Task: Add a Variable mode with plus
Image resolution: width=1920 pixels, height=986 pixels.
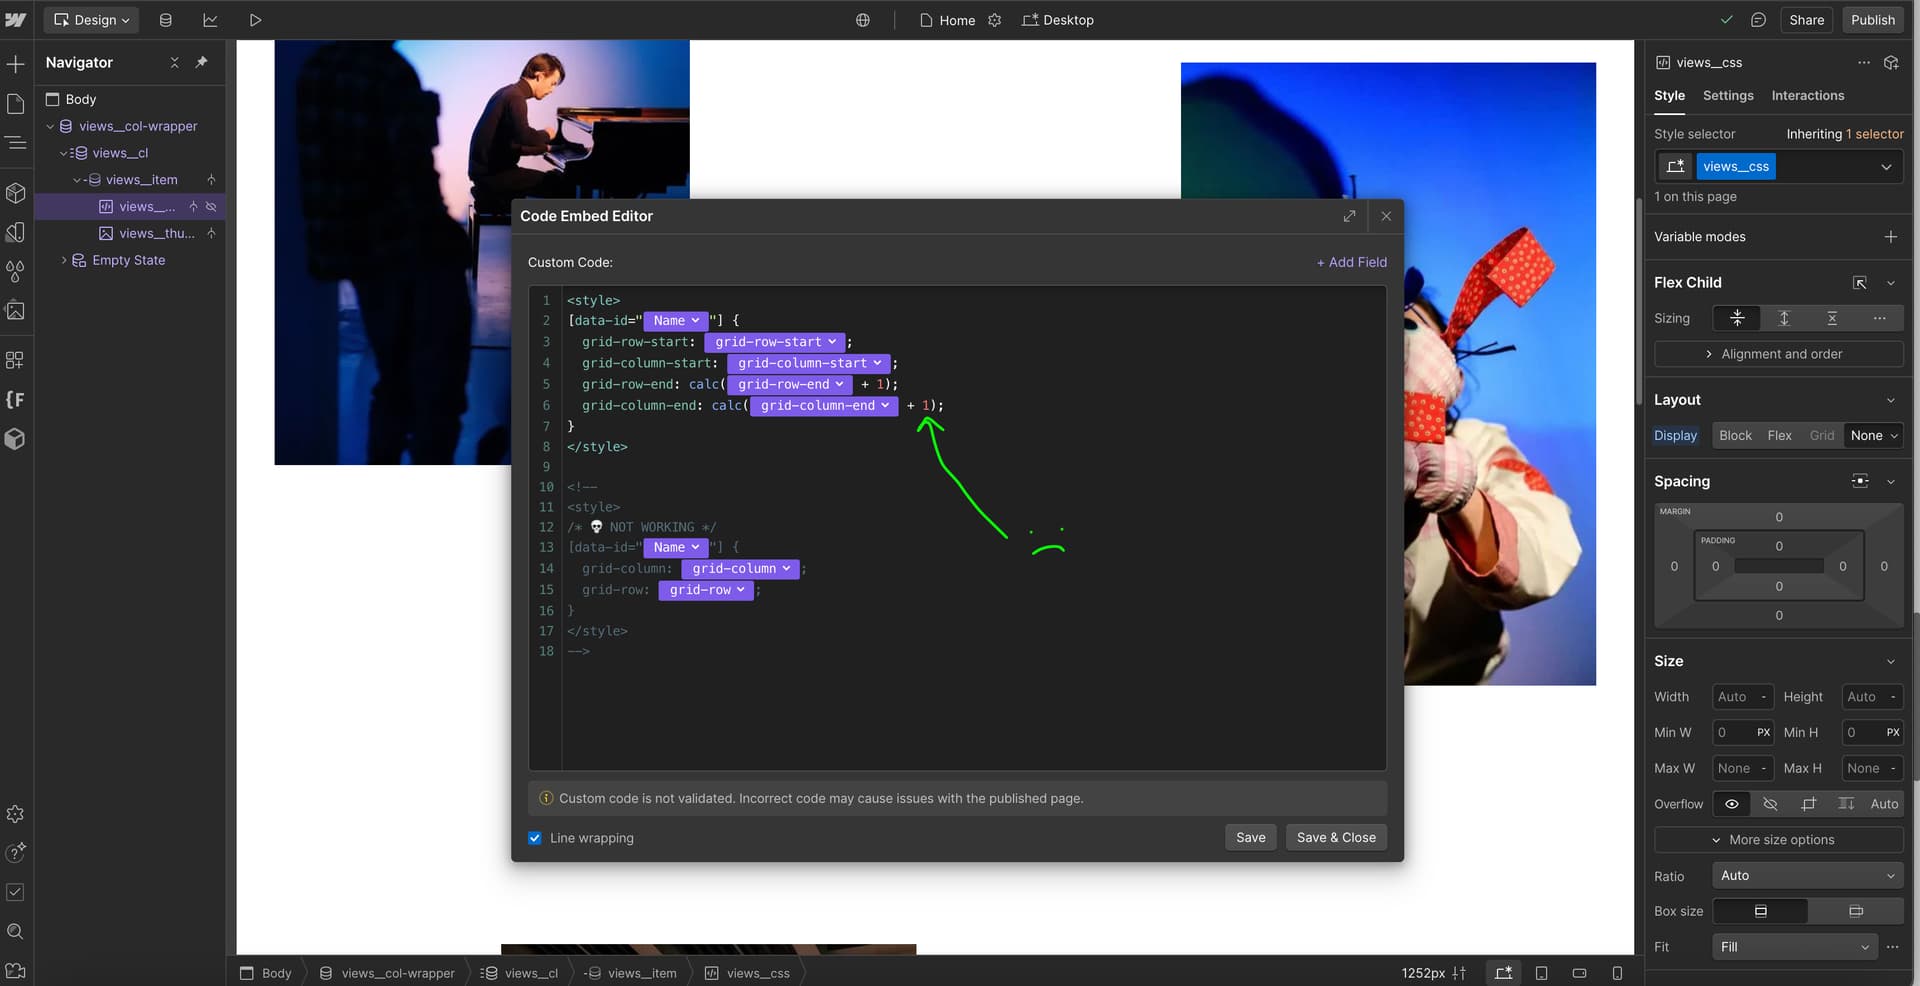Action: click(x=1890, y=237)
